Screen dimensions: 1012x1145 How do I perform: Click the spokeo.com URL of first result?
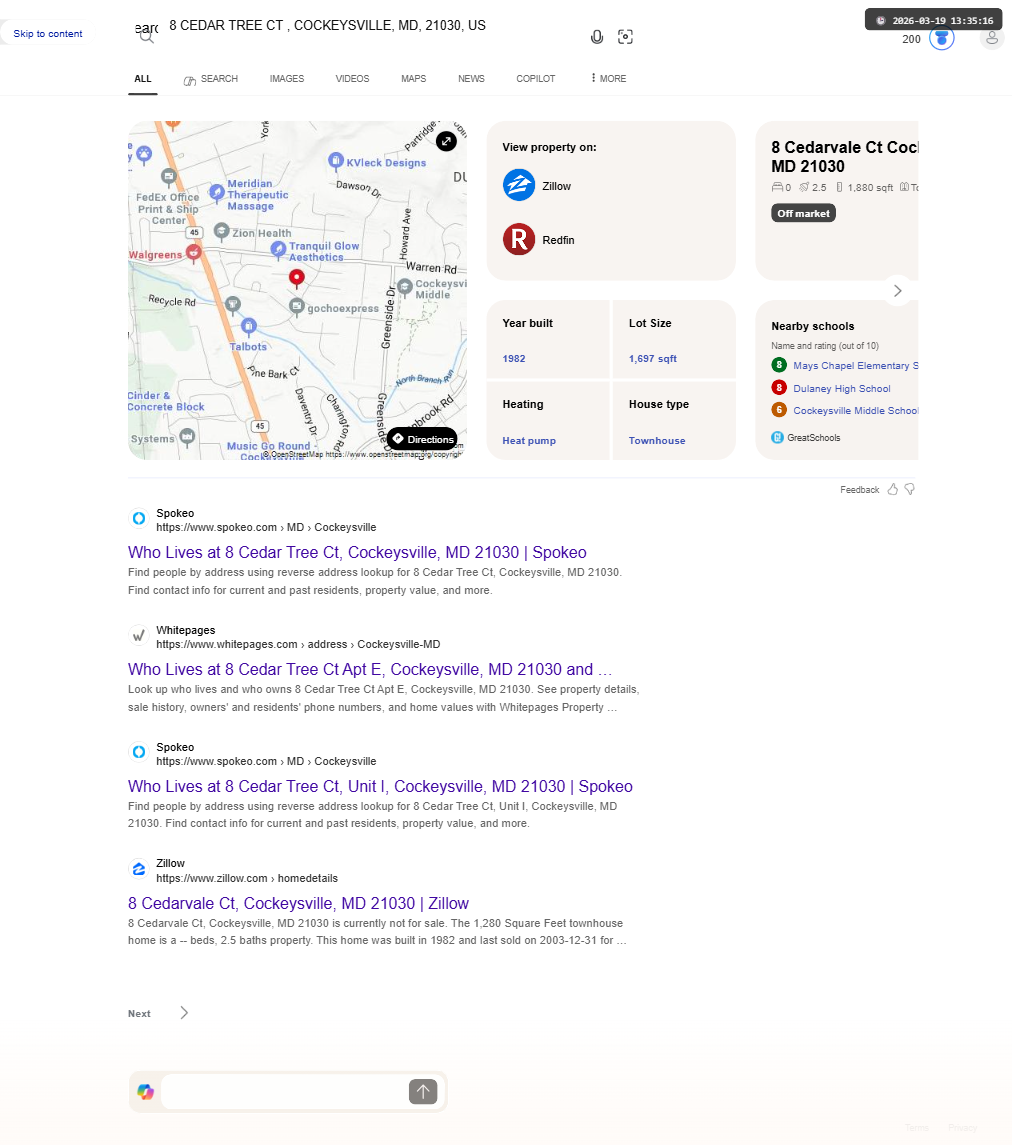[266, 527]
